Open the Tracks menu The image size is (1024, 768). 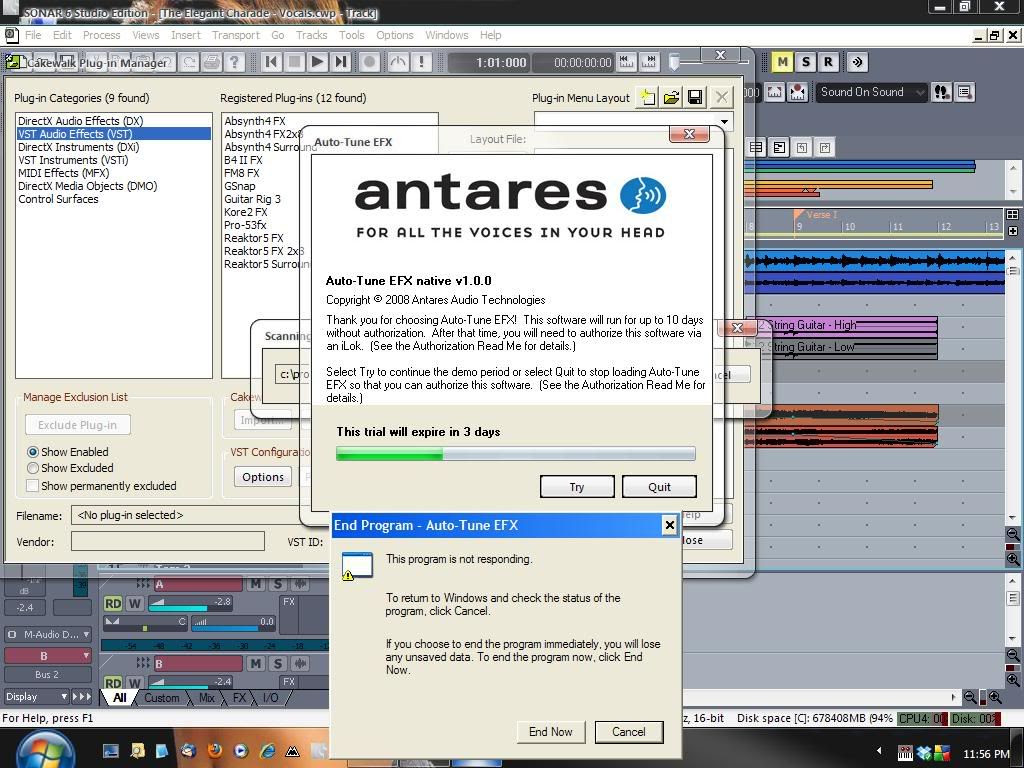[312, 35]
